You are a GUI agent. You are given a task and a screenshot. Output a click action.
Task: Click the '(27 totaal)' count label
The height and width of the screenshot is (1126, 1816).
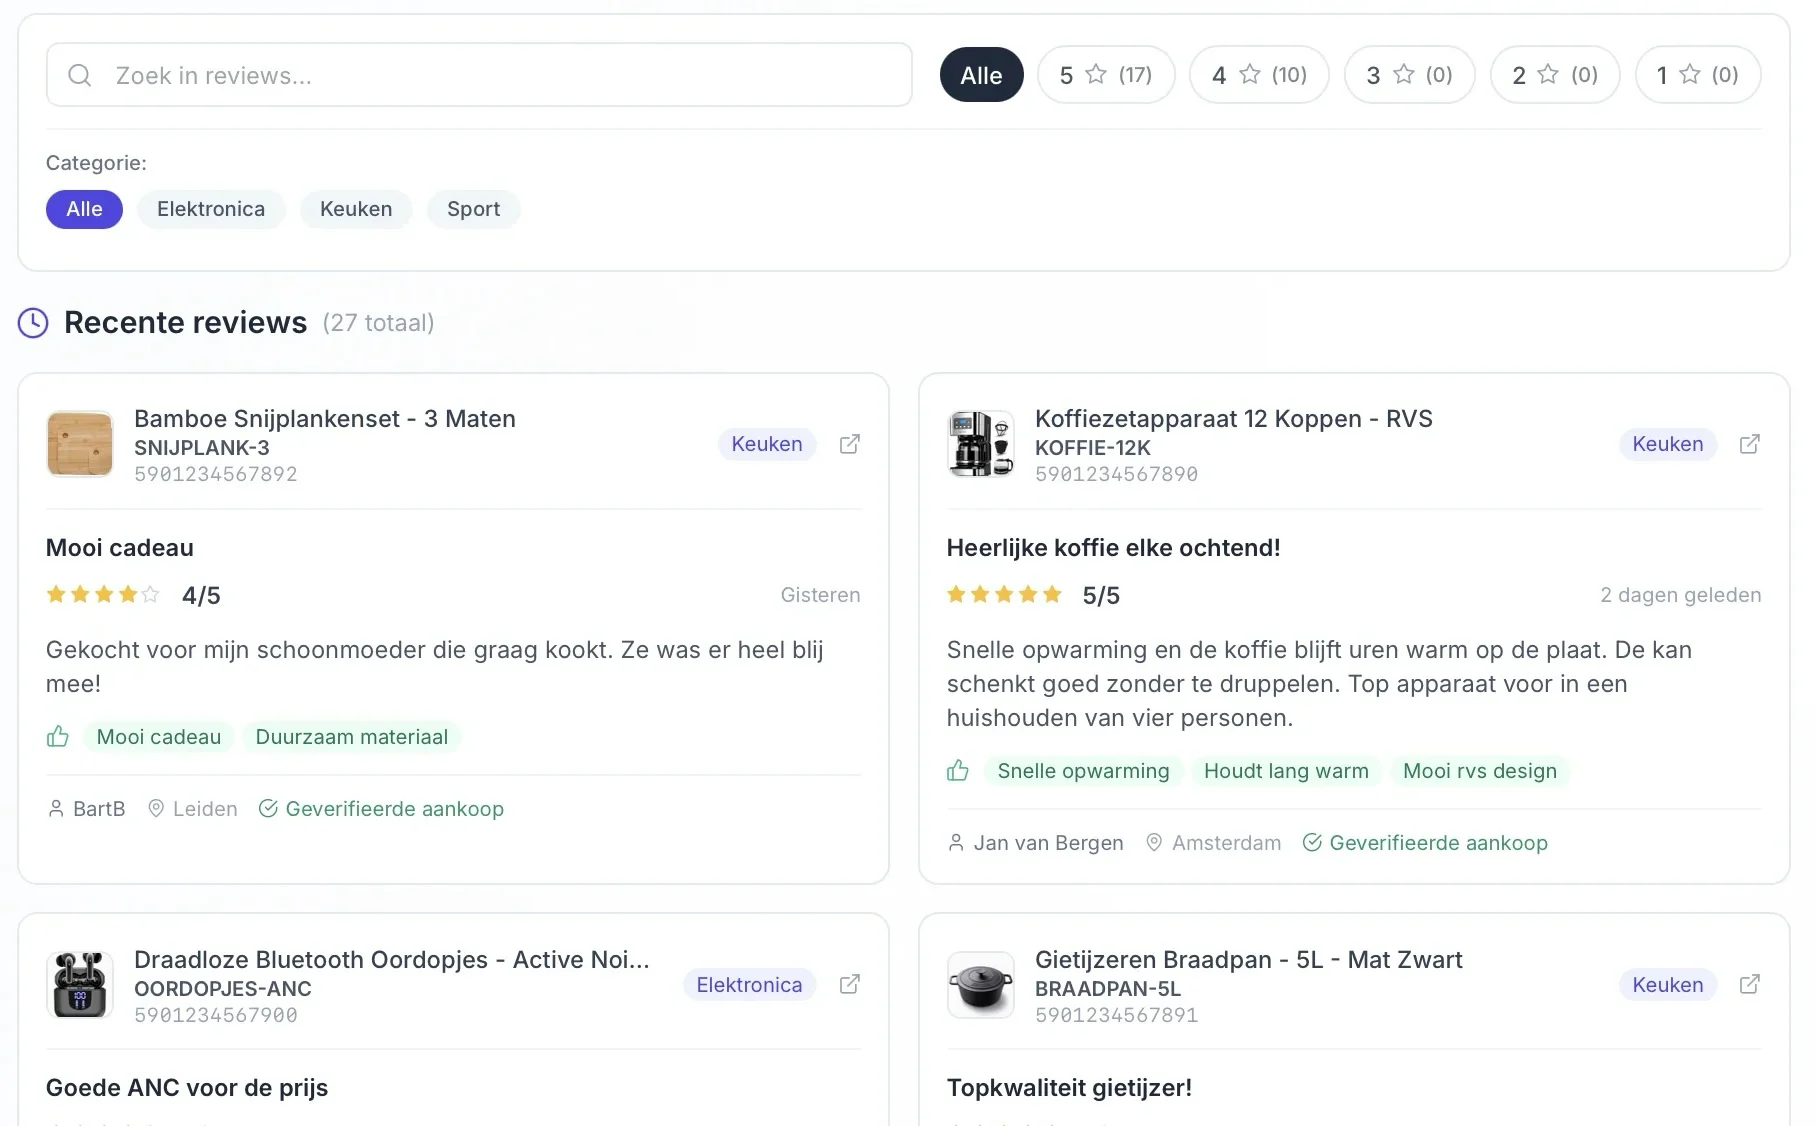pyautogui.click(x=378, y=323)
